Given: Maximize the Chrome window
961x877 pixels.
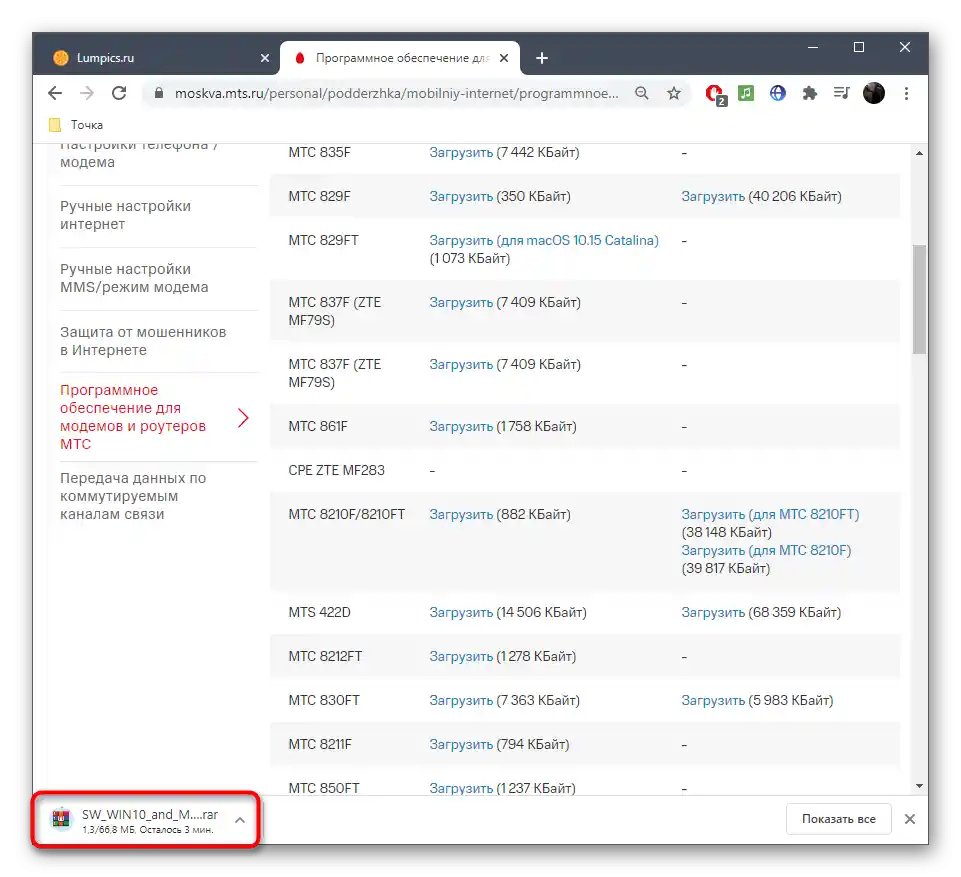Looking at the screenshot, I should point(859,47).
